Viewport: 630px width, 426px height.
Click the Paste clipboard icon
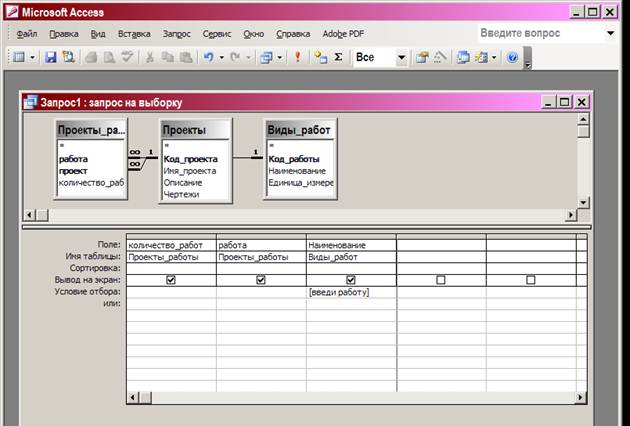pyautogui.click(x=186, y=57)
